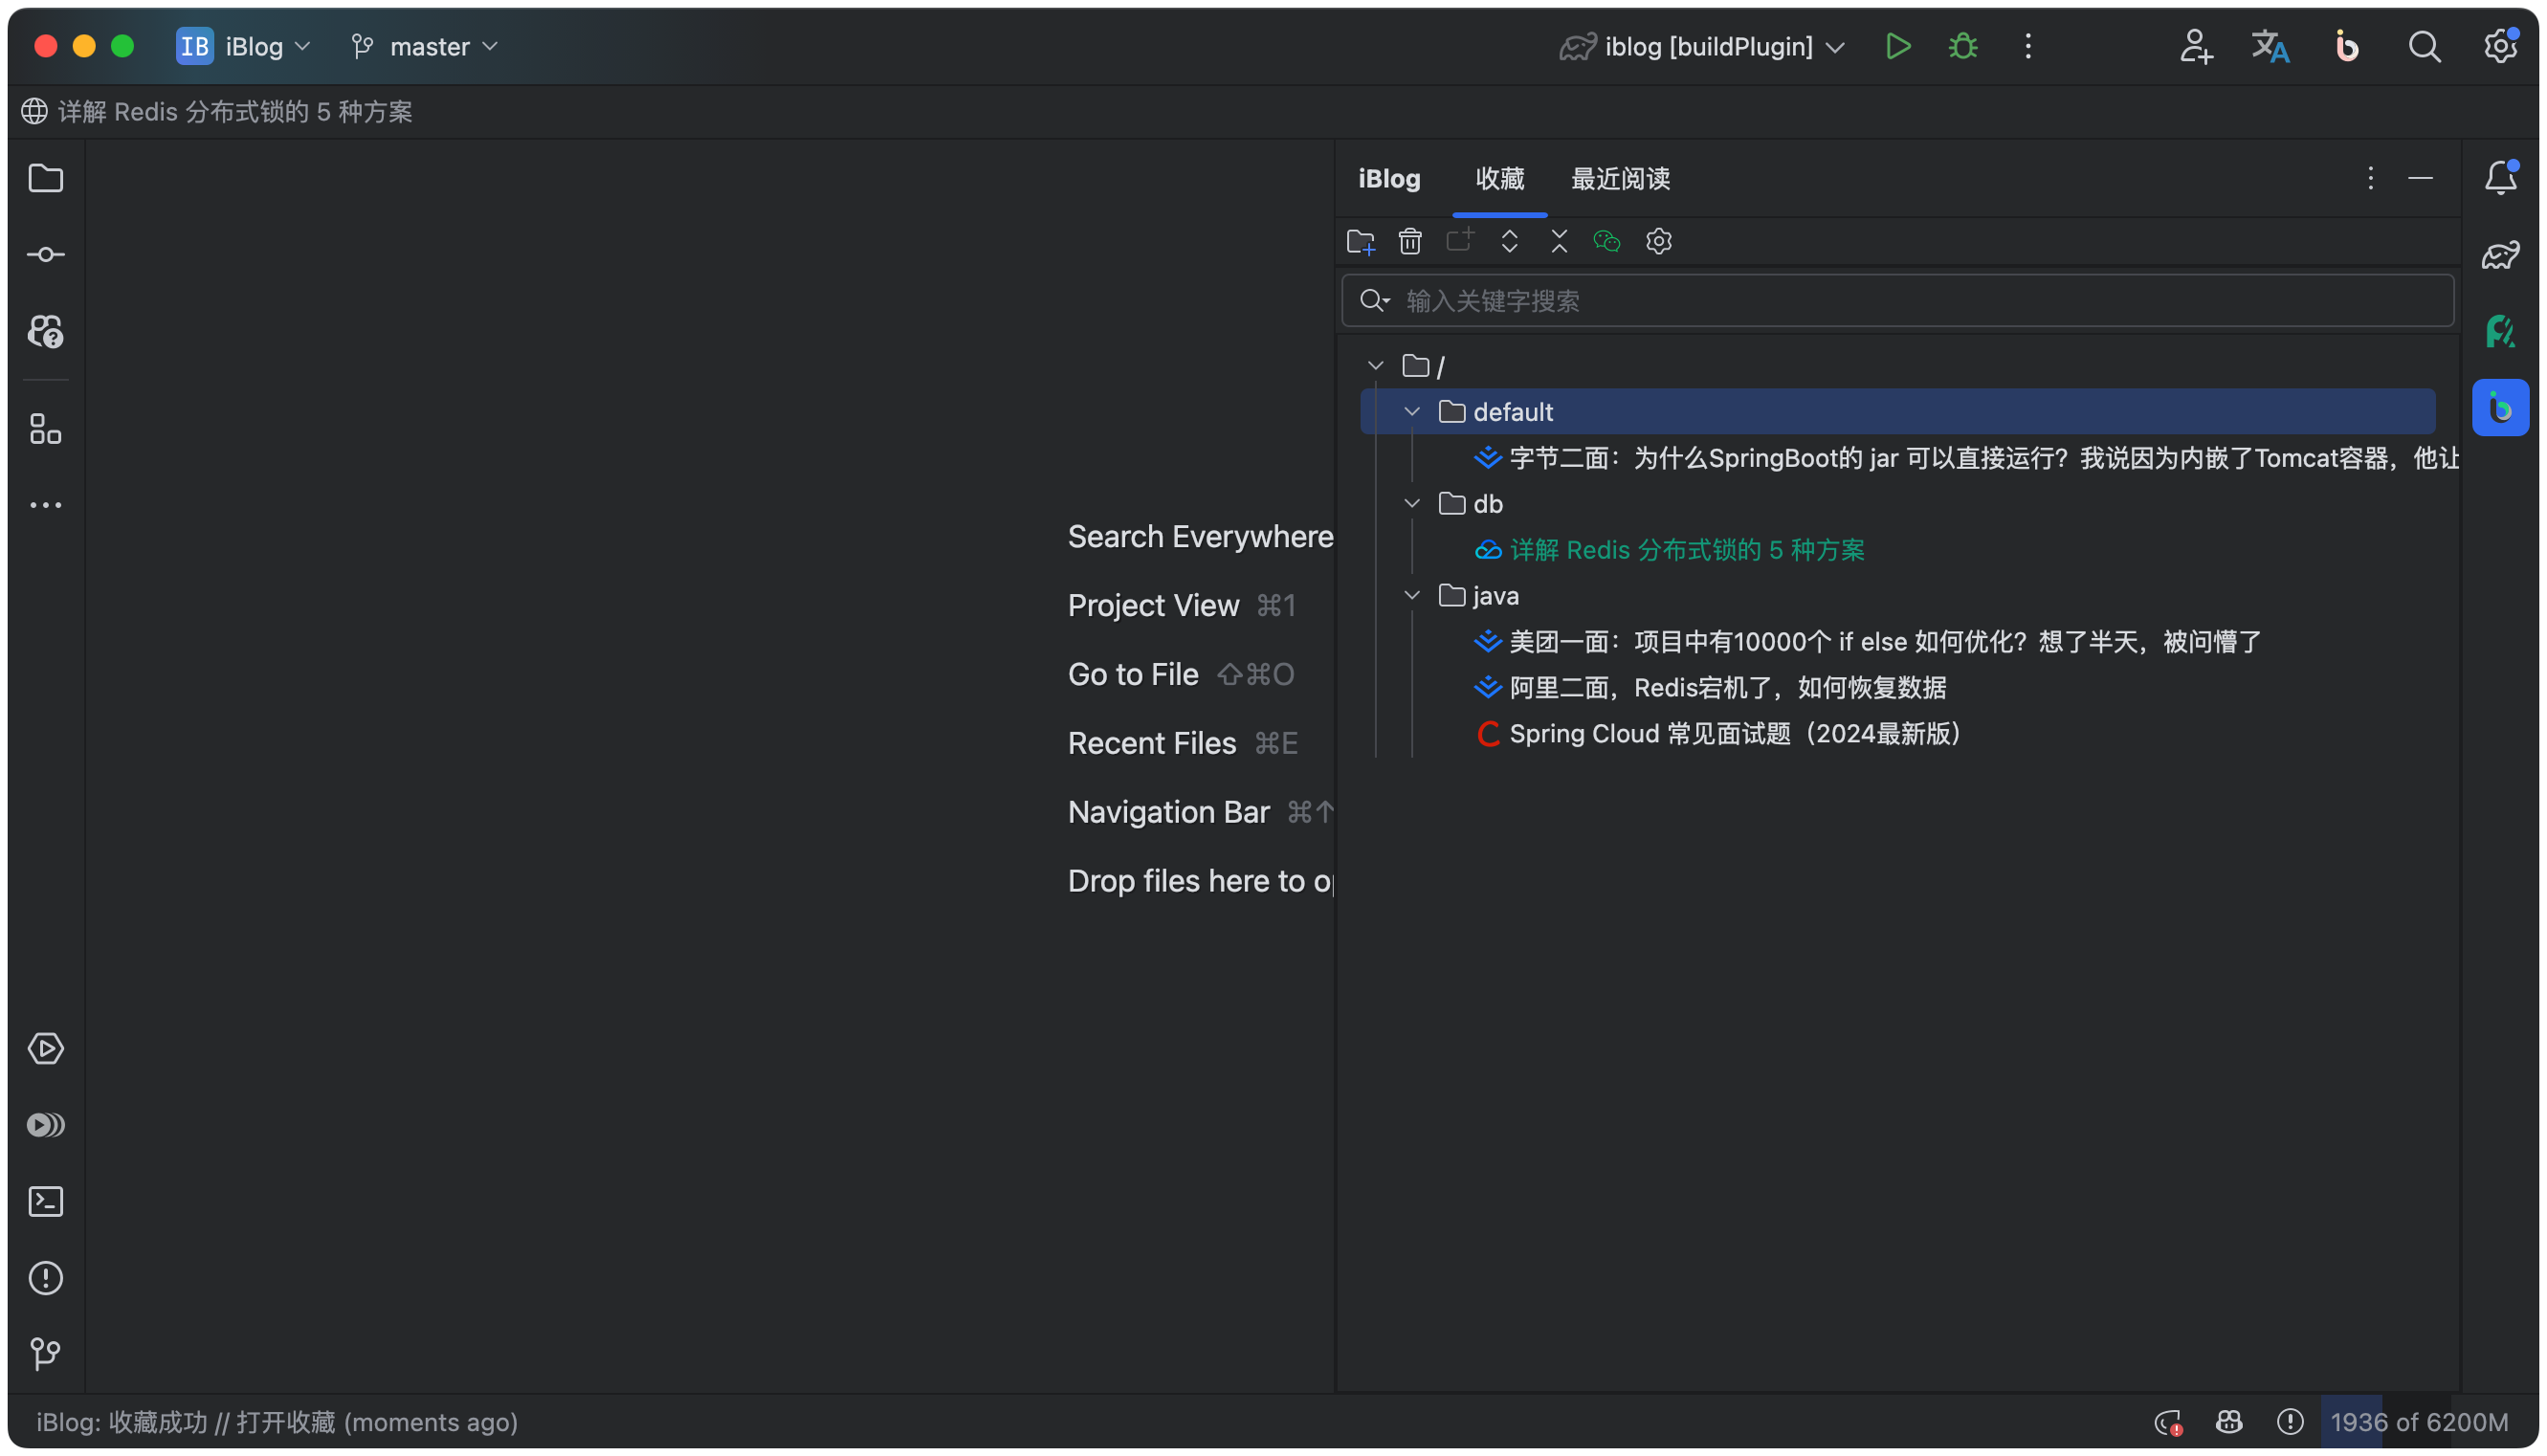The image size is (2547, 1456).
Task: Collapse the java folder node
Action: coord(1412,596)
